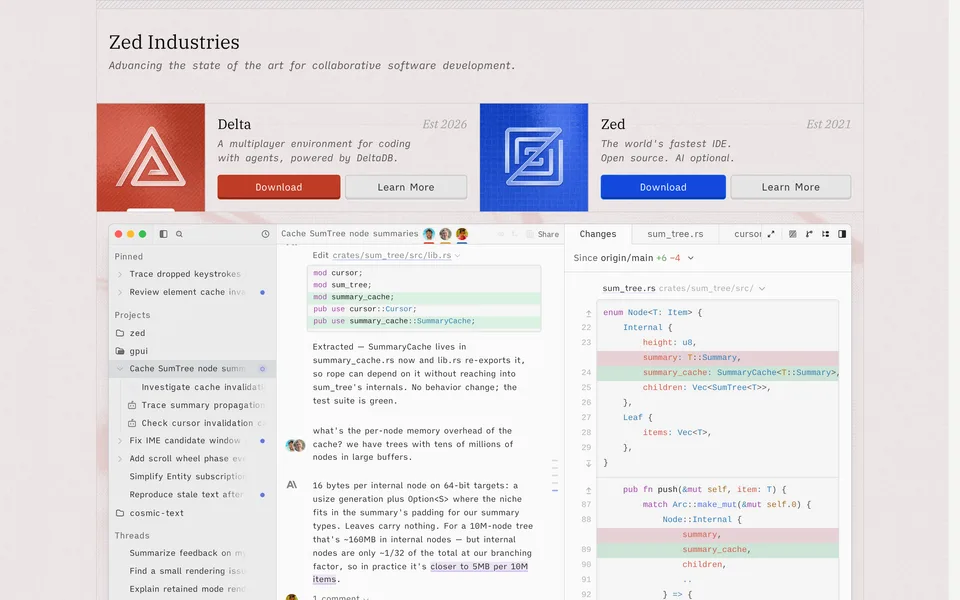This screenshot has width=960, height=600.
Task: Click blue dot on Reproduce stale text
Action: [263, 495]
